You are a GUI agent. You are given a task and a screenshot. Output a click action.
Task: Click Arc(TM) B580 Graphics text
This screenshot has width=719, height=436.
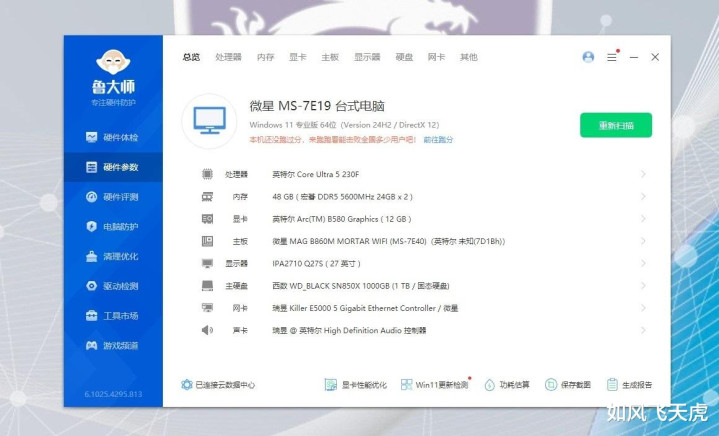click(x=342, y=219)
